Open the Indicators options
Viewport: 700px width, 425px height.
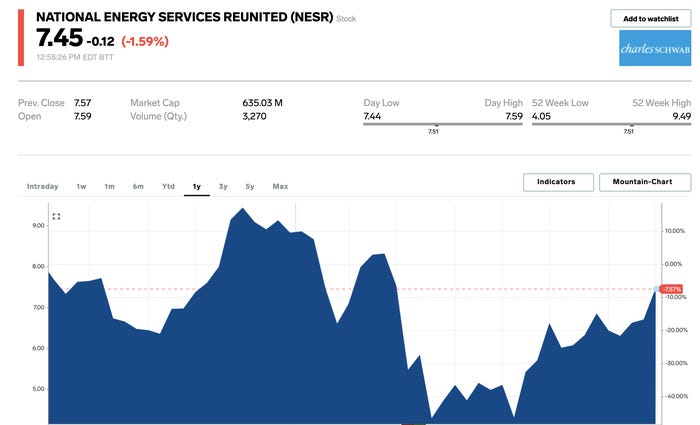tap(558, 182)
